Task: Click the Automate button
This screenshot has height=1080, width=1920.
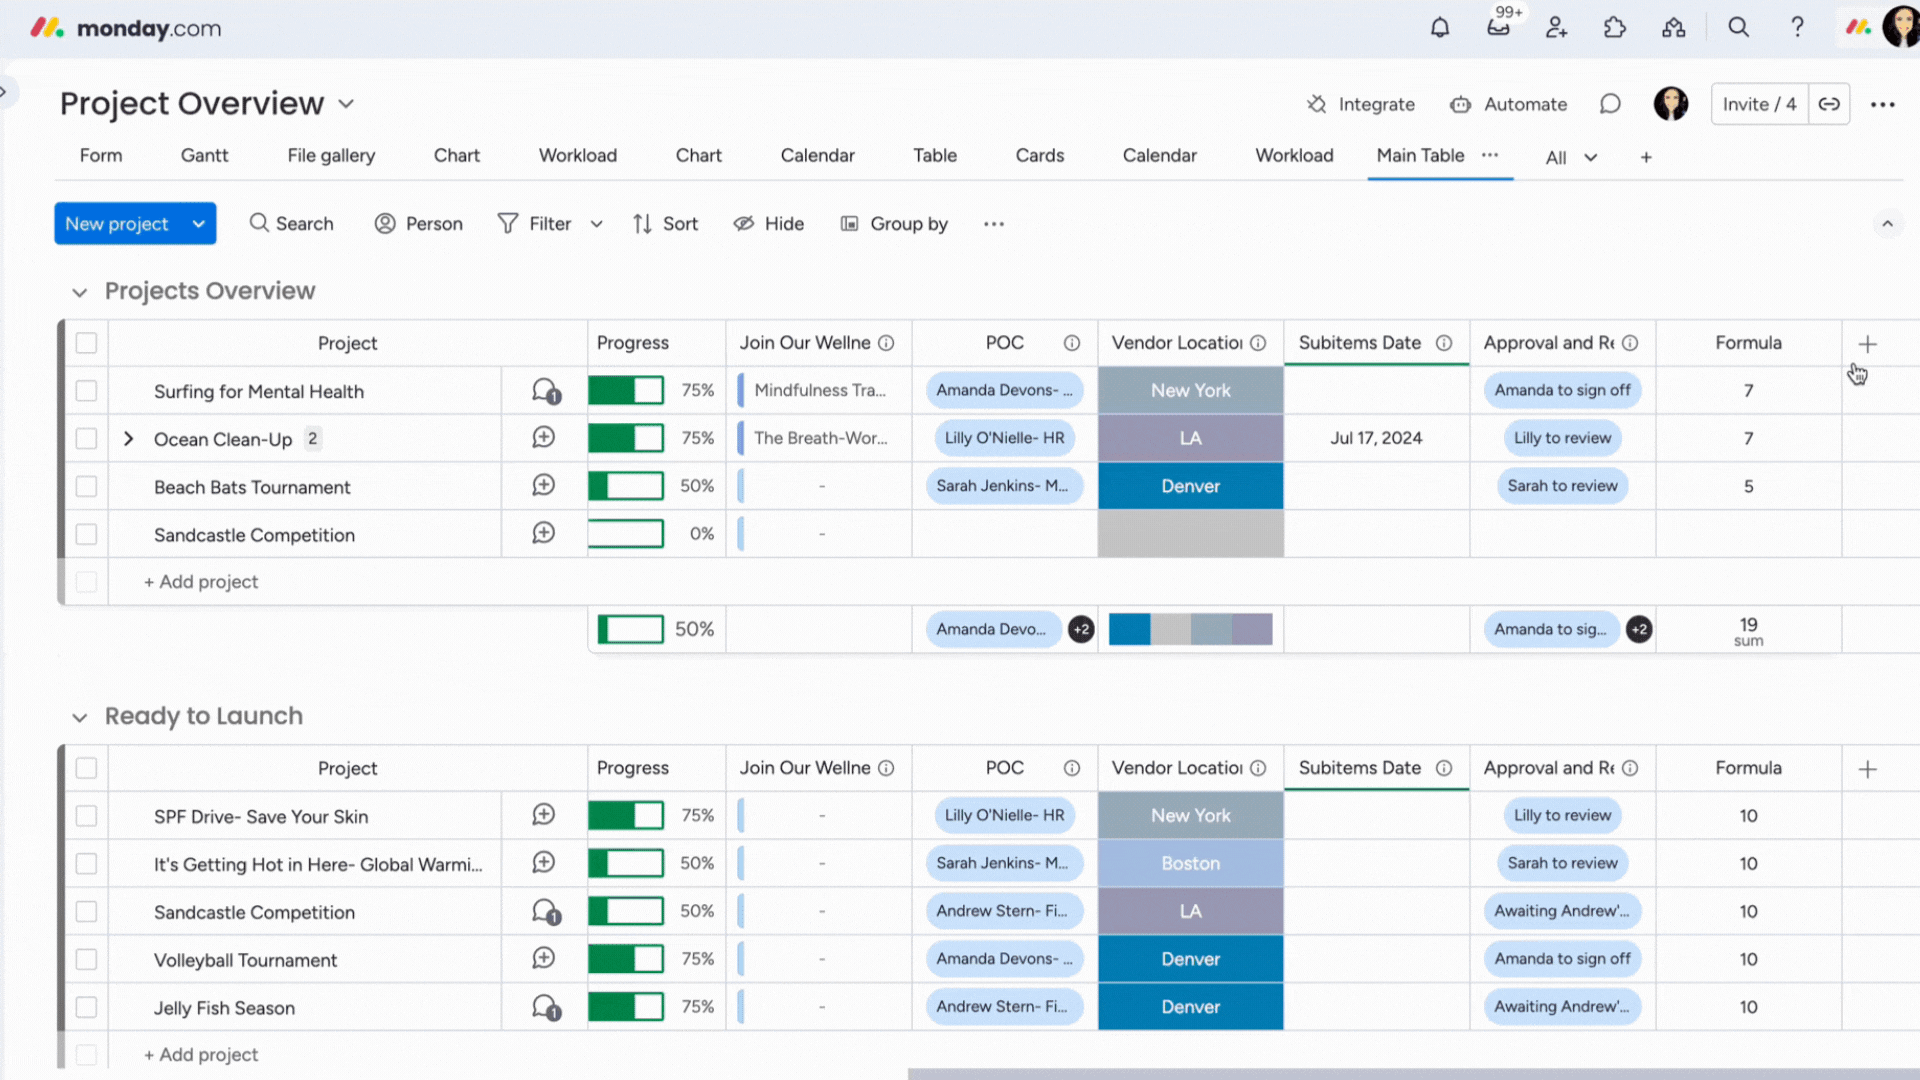Action: coord(1509,104)
